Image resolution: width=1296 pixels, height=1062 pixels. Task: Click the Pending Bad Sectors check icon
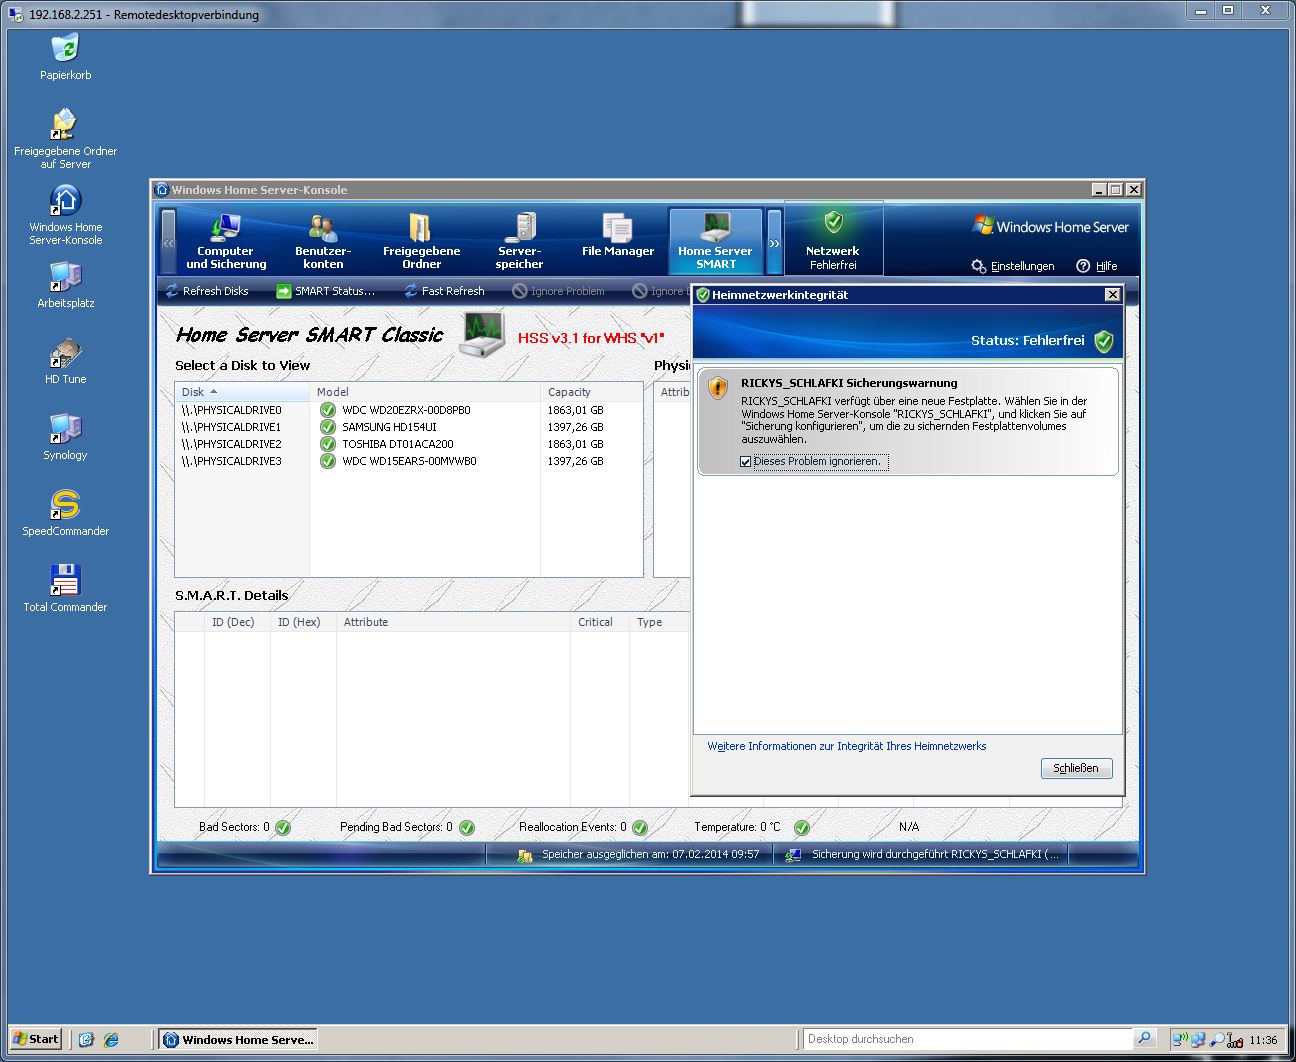tap(467, 828)
